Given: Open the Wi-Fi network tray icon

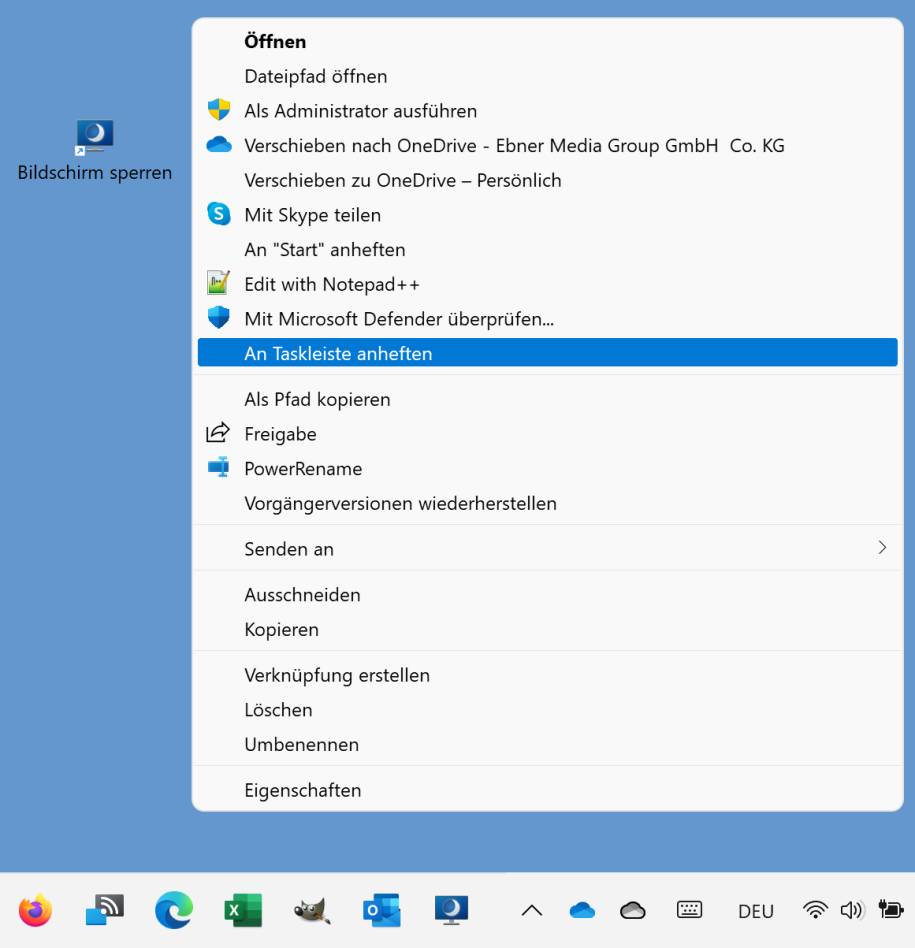Looking at the screenshot, I should 816,910.
